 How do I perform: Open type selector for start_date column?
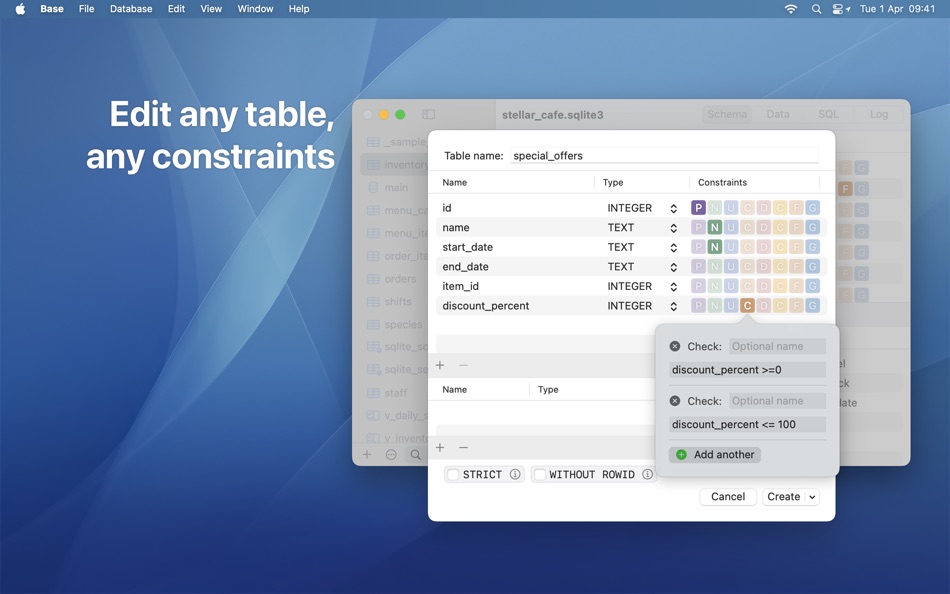tap(673, 247)
